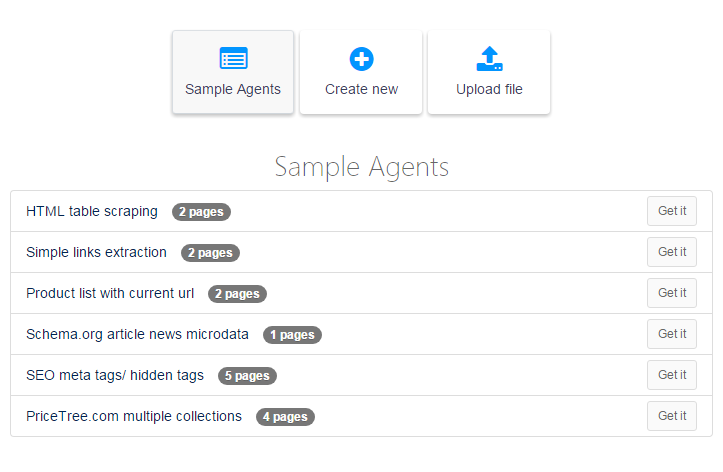
Task: Get the HTML table scraping agent
Action: 672,211
